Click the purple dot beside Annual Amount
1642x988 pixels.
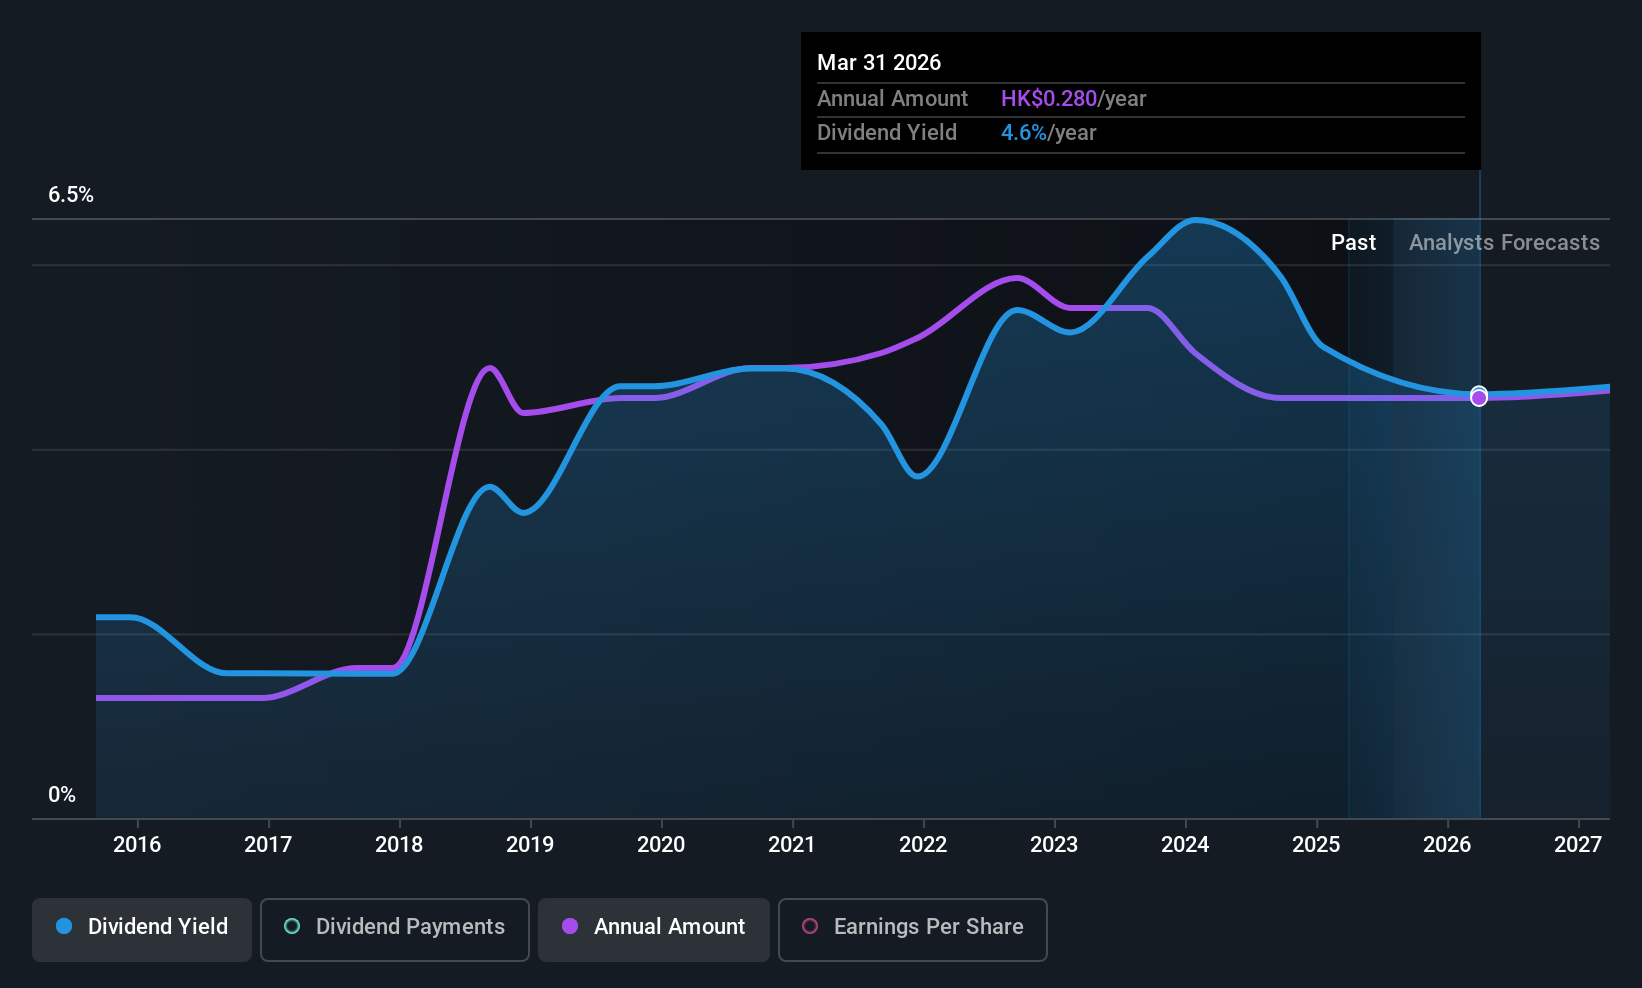[570, 927]
